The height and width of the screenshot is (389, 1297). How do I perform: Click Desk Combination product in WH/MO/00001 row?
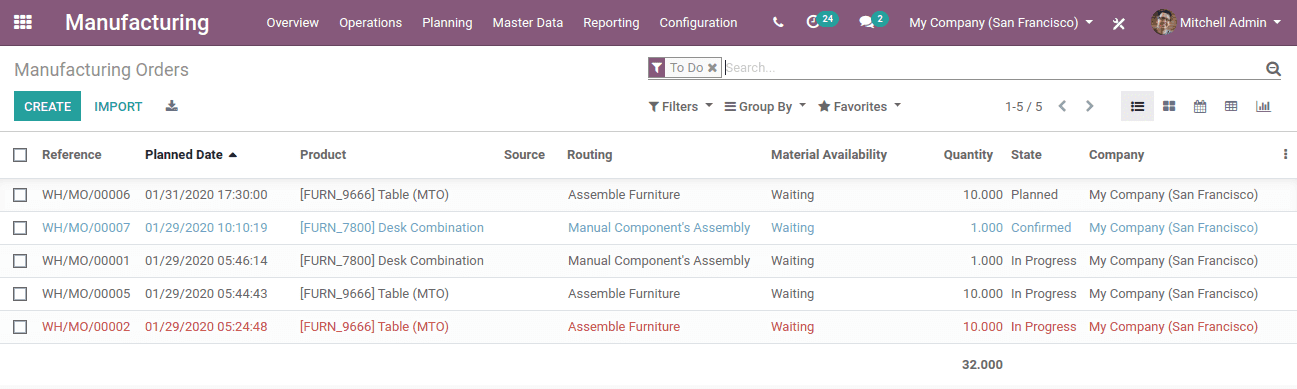coord(392,261)
